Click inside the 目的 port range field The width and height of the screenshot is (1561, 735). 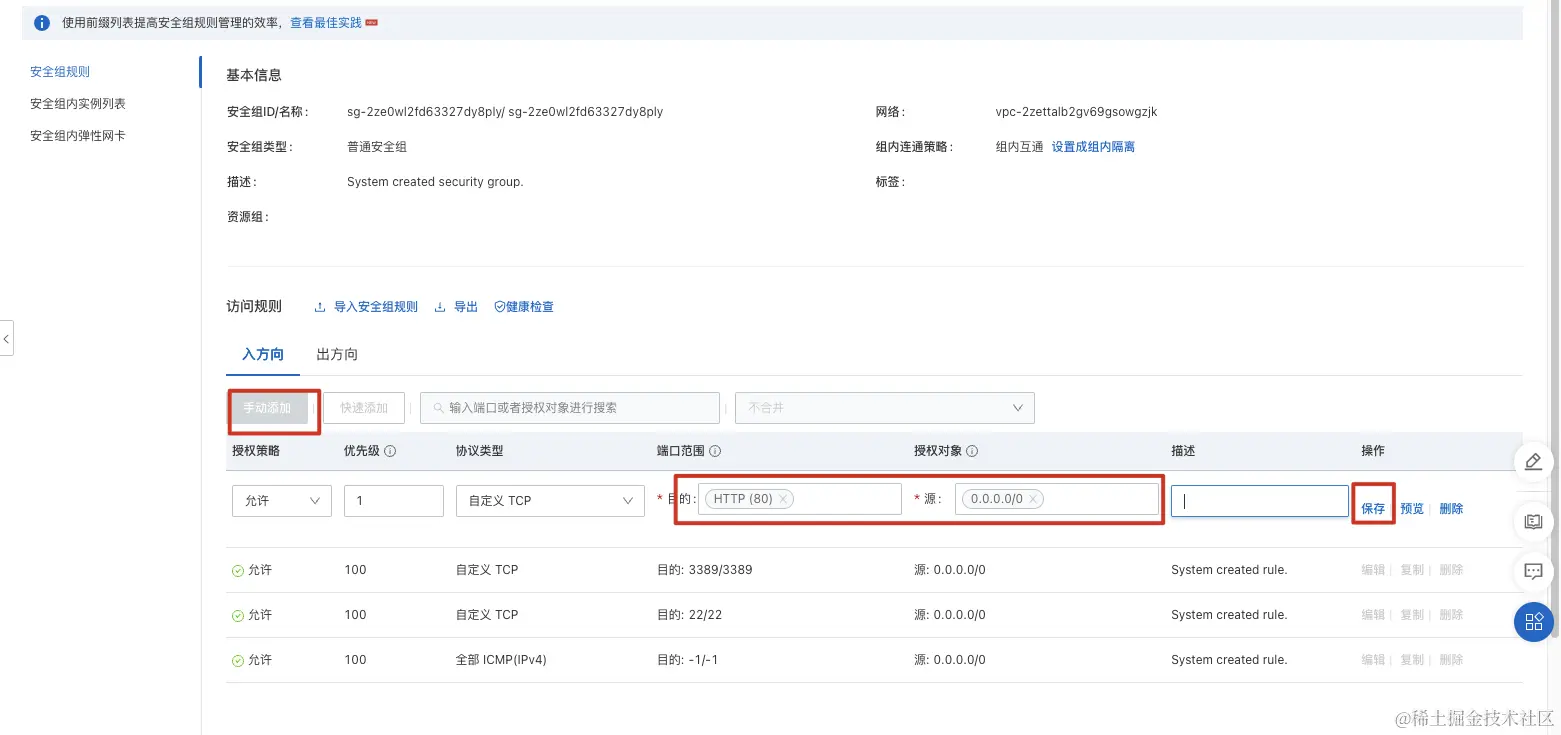pyautogui.click(x=800, y=499)
